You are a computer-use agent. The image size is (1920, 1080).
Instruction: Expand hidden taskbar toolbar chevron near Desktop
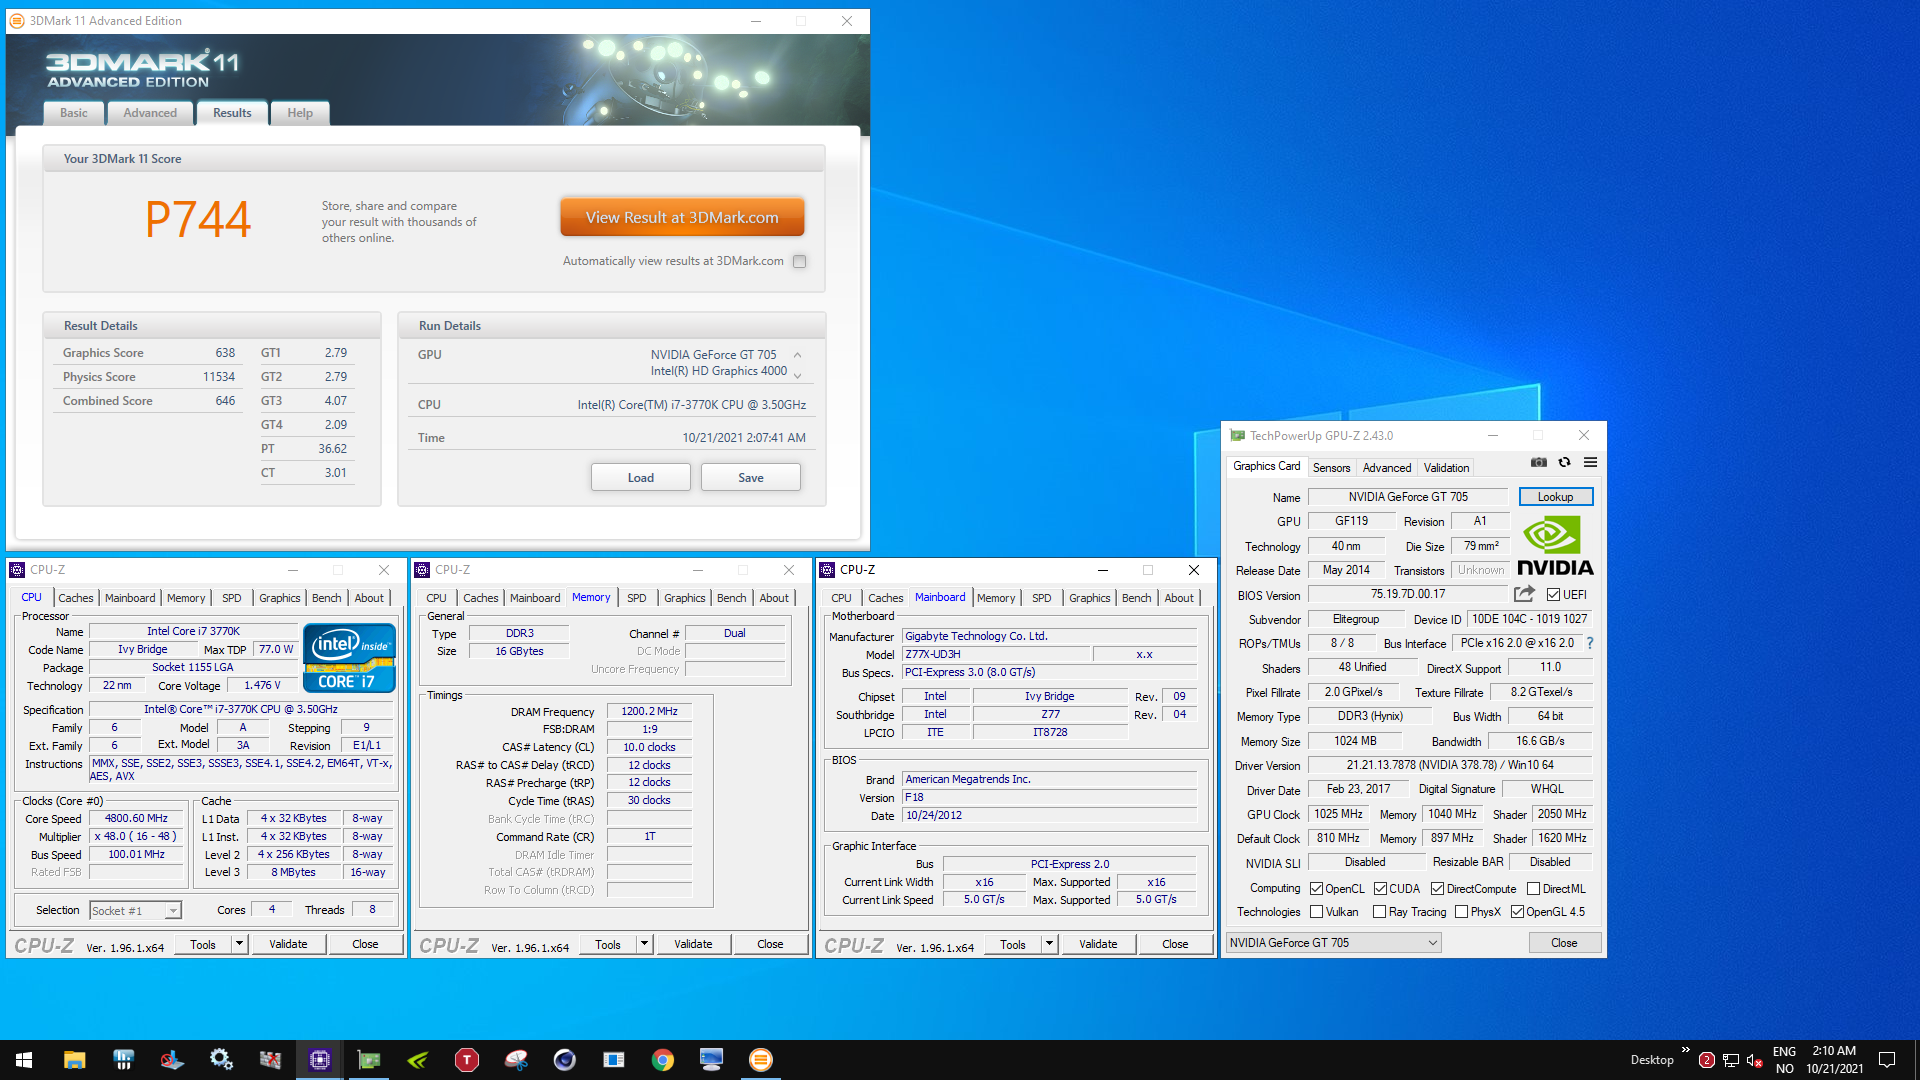point(1686,1051)
